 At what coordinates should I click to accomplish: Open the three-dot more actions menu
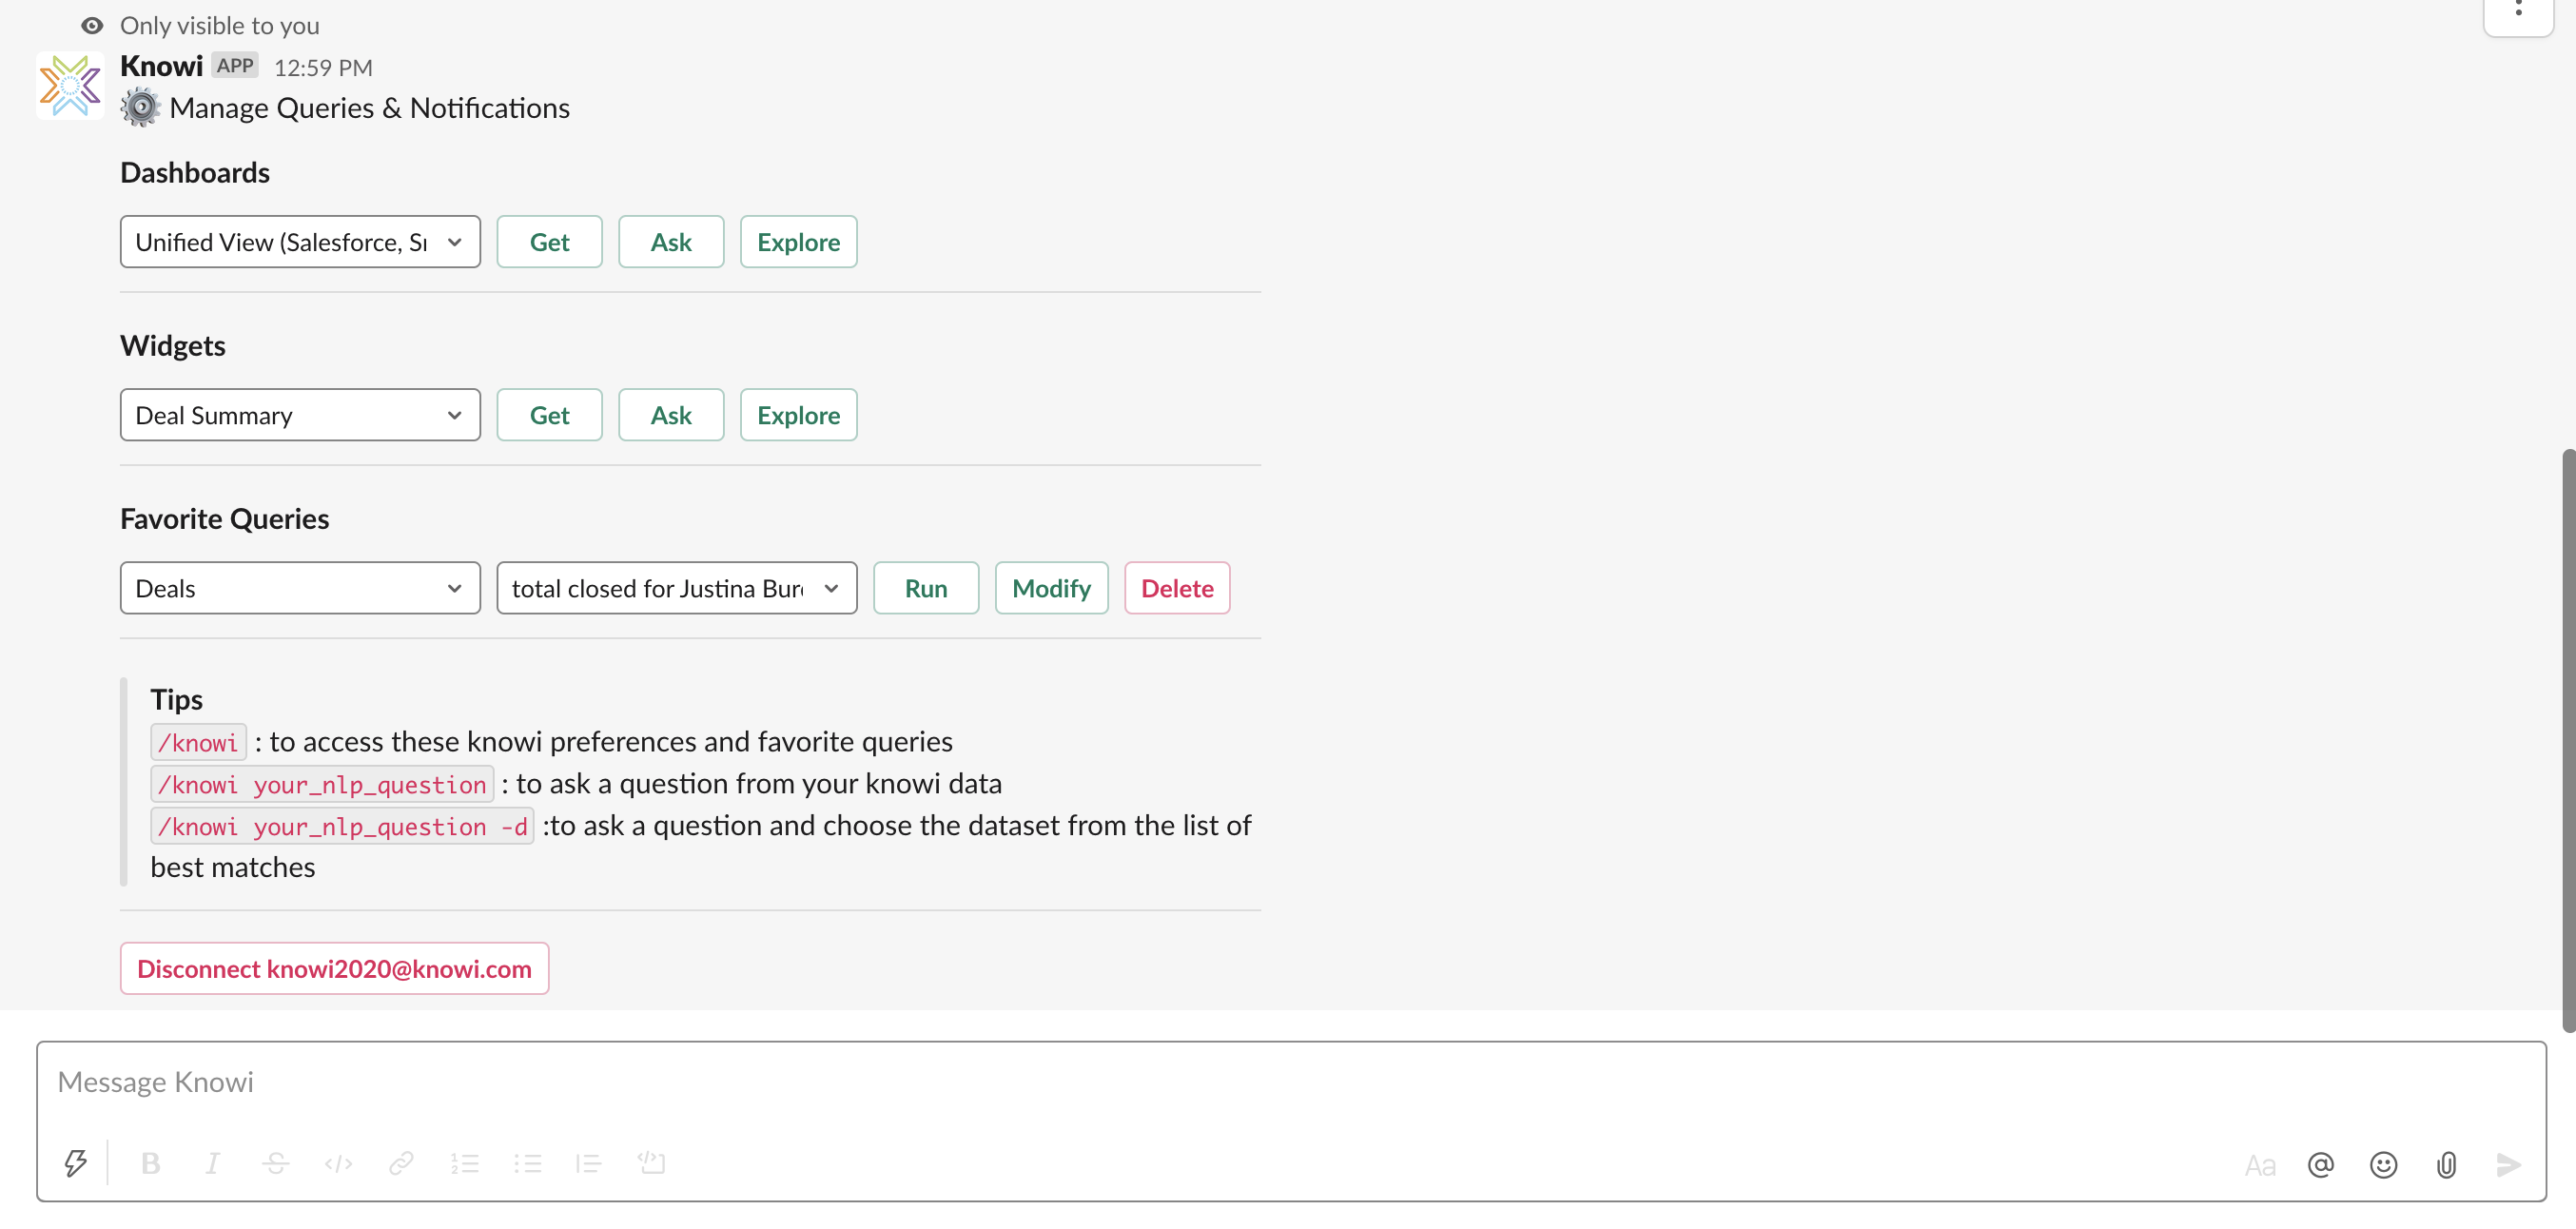tap(2518, 10)
